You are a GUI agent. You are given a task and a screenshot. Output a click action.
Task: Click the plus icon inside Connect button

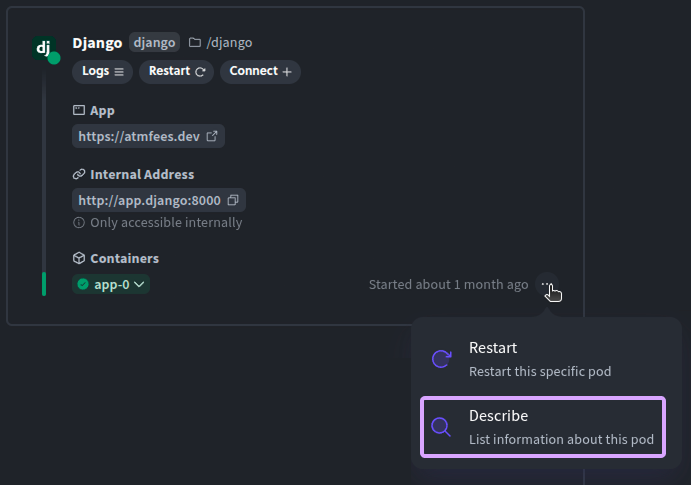pyautogui.click(x=287, y=72)
